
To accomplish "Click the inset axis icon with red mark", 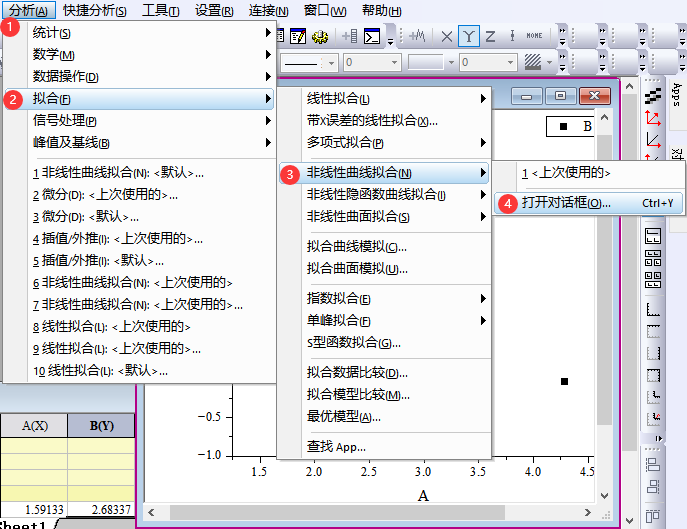I will 653,419.
